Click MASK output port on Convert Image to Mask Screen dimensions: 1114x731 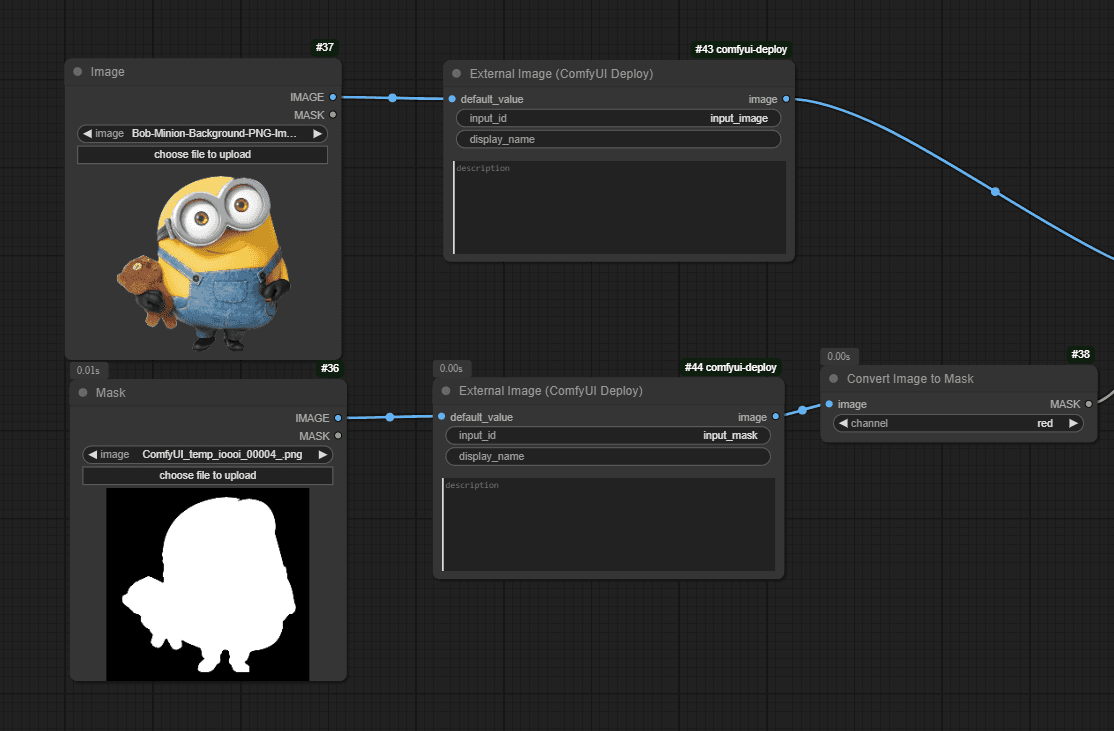[1088, 404]
